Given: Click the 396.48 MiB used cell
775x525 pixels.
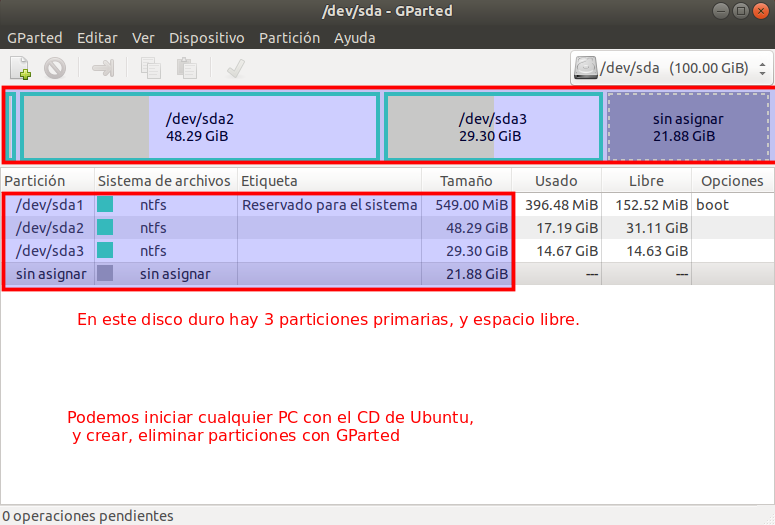Looking at the screenshot, I should tap(556, 205).
